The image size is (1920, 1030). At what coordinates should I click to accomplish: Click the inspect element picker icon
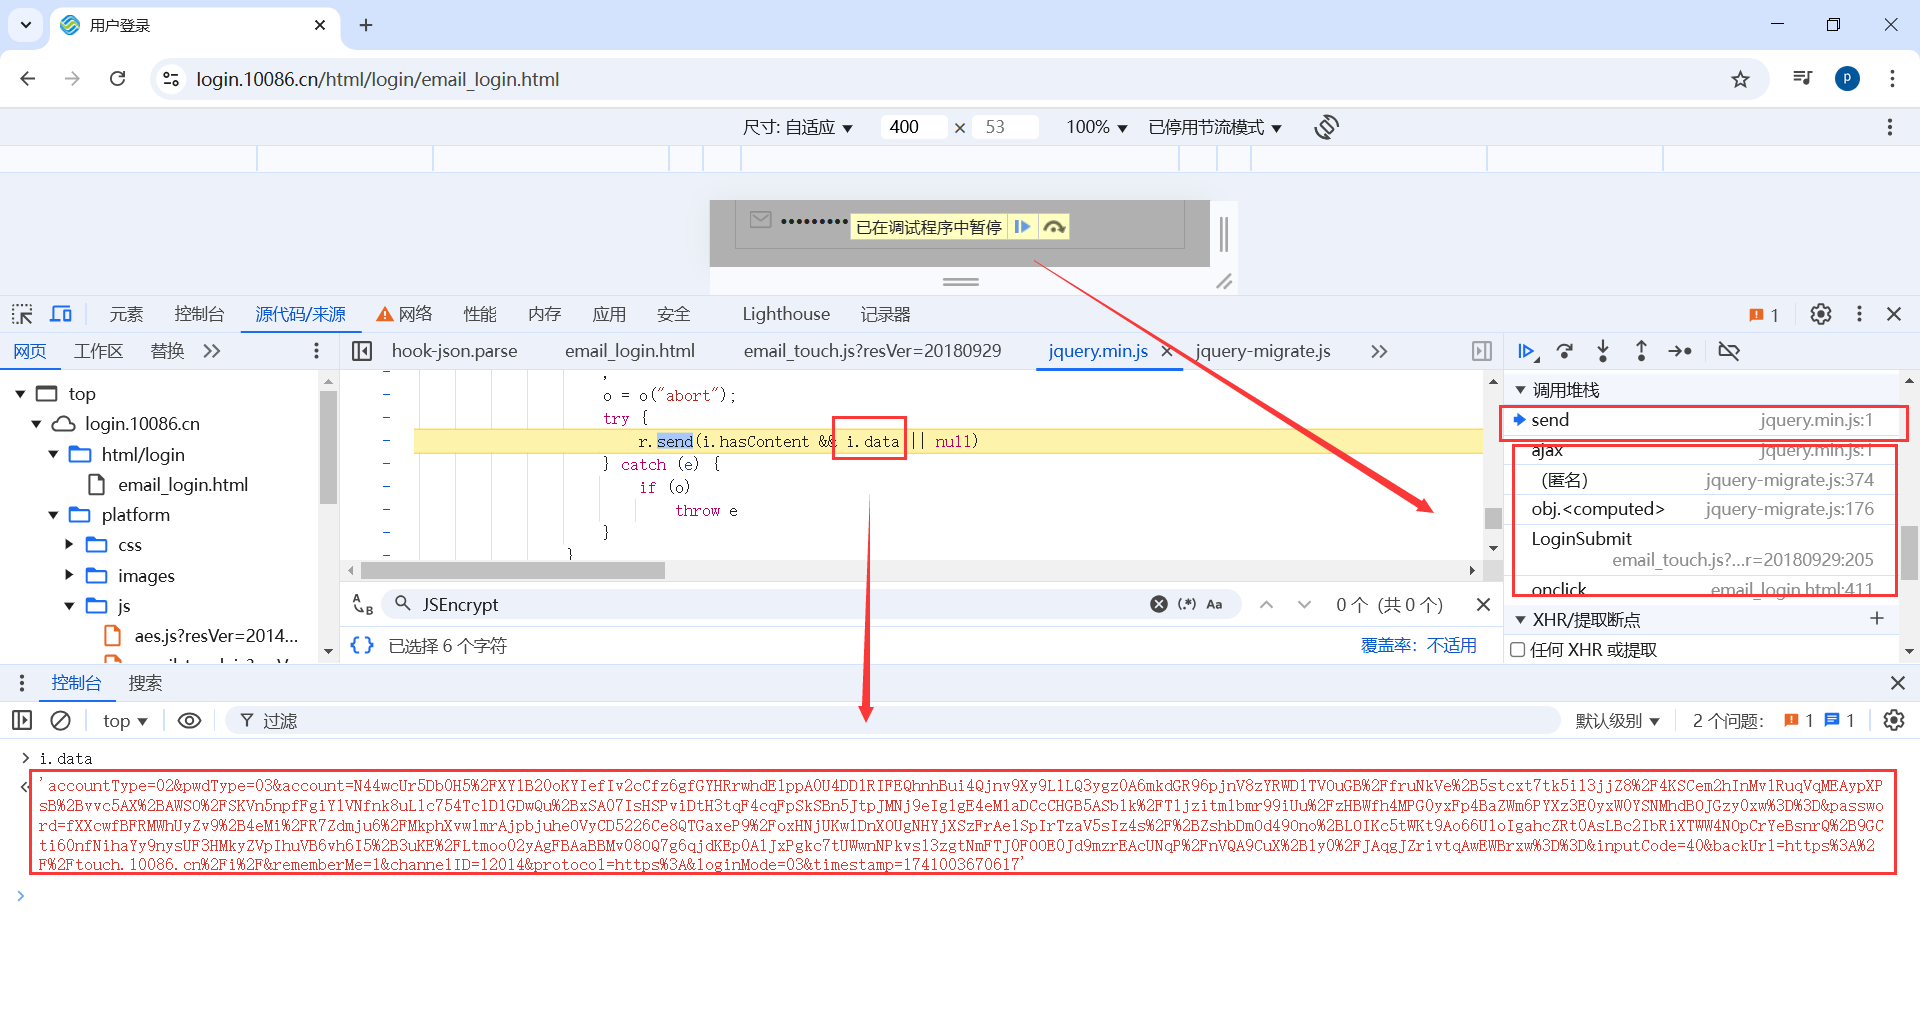click(x=22, y=314)
